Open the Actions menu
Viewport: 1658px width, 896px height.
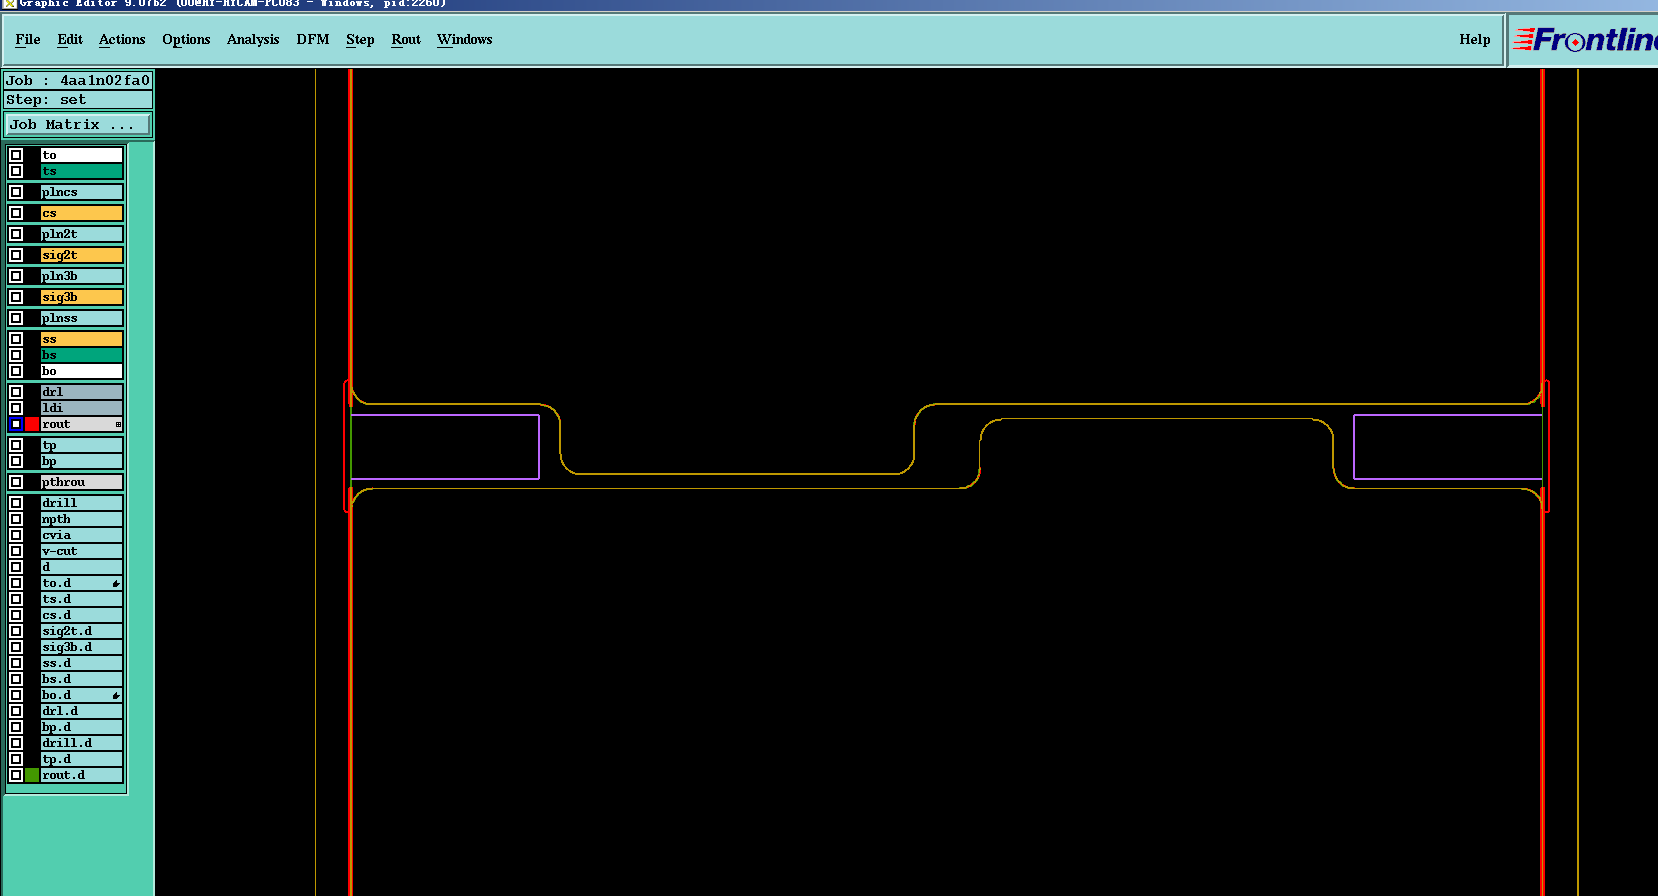tap(122, 40)
